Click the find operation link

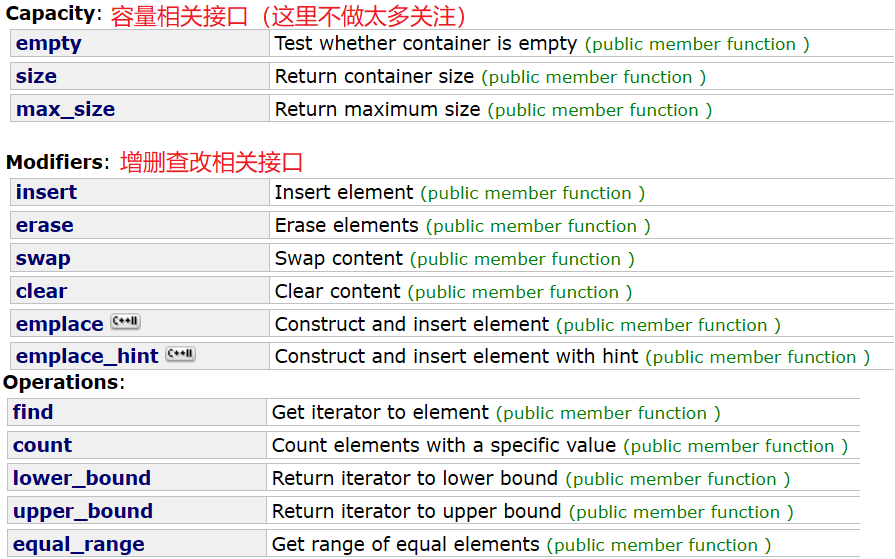[33, 412]
